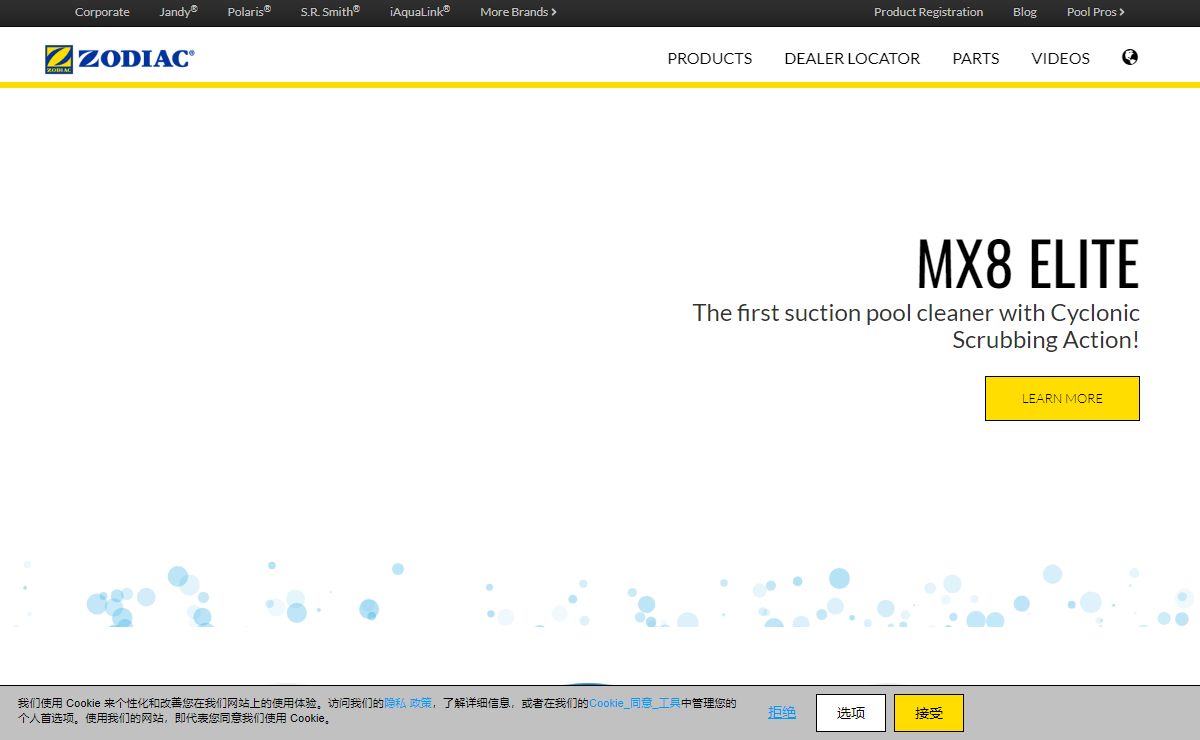Click the Learn More button
1200x740 pixels.
pyautogui.click(x=1062, y=398)
